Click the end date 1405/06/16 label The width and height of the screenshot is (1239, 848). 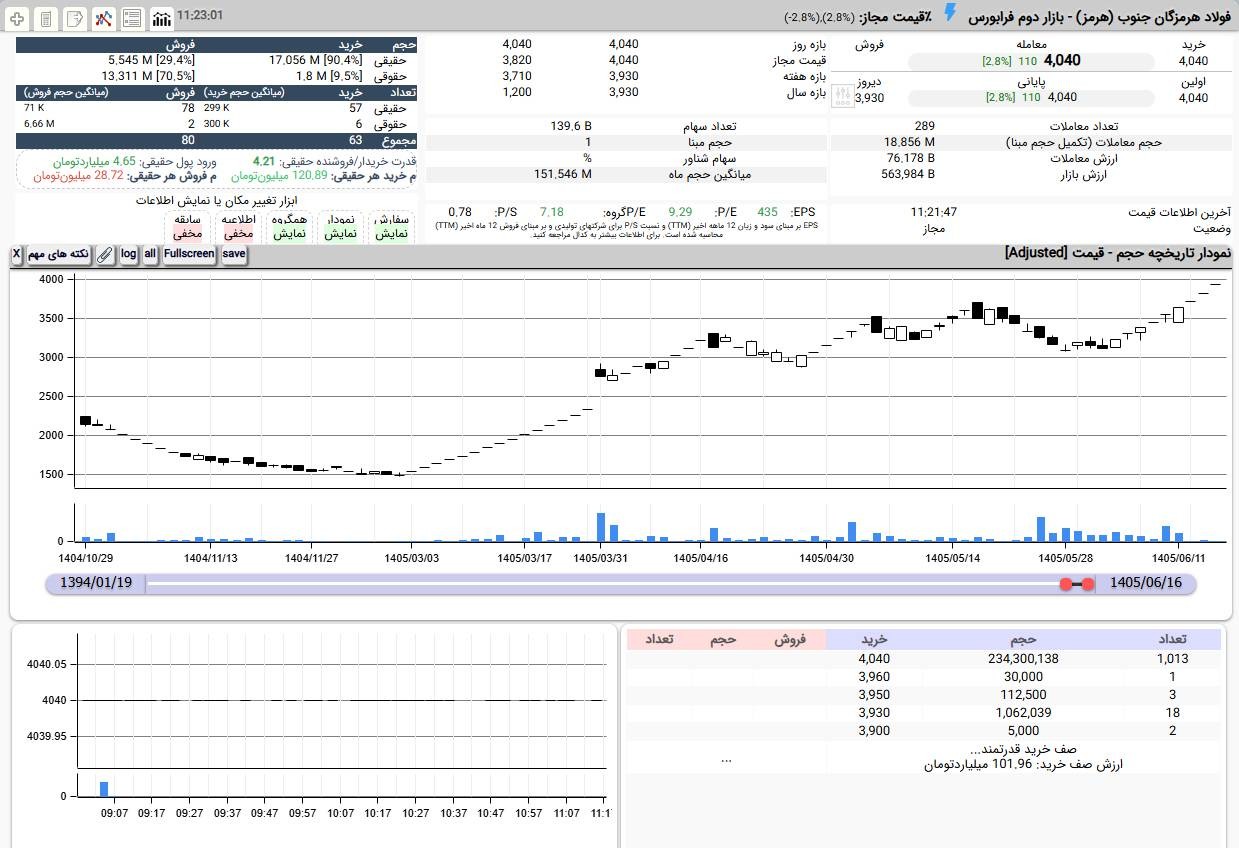(1146, 583)
